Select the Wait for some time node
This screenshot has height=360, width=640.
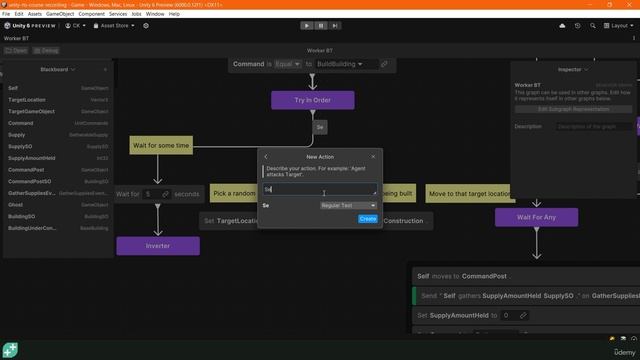point(161,145)
